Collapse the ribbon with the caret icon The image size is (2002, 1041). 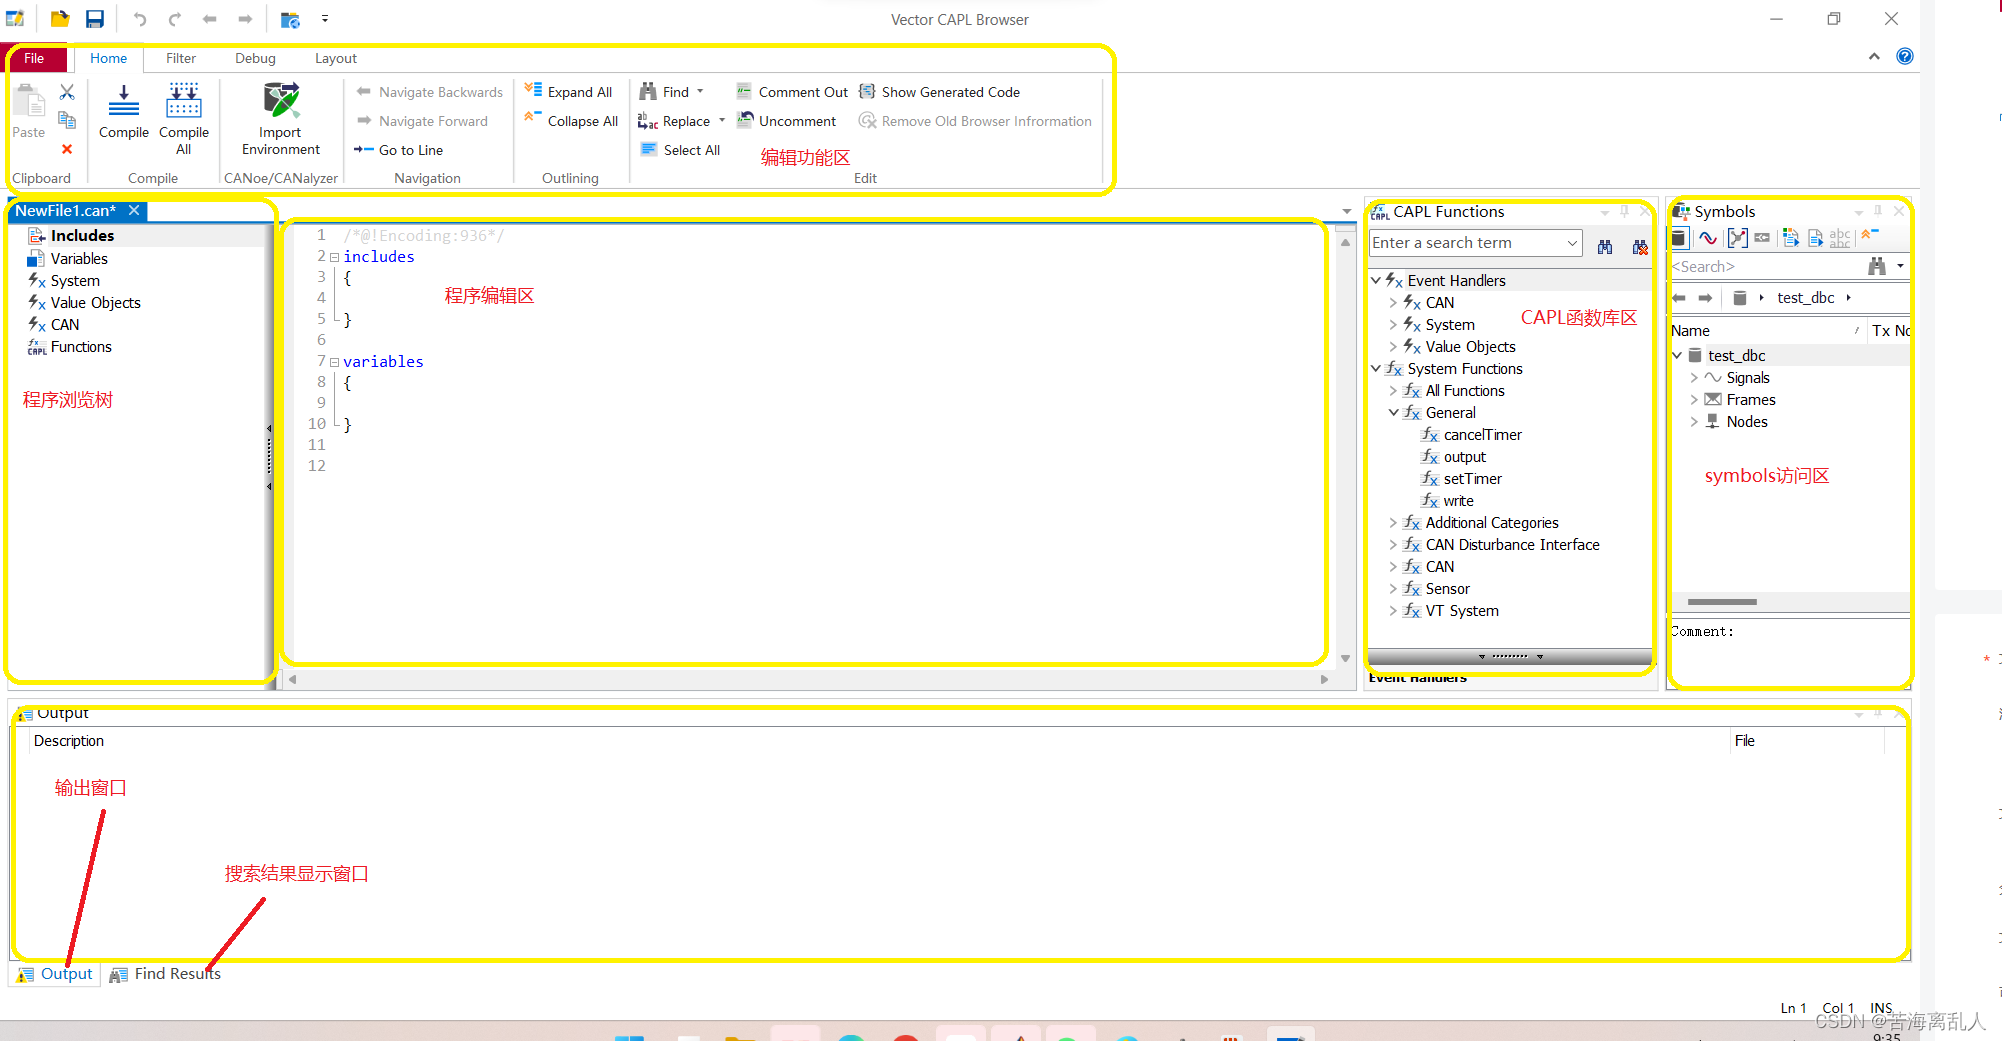1874,57
